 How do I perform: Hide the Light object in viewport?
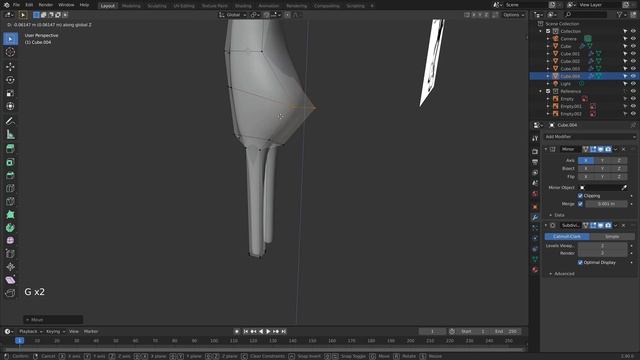pyautogui.click(x=633, y=84)
